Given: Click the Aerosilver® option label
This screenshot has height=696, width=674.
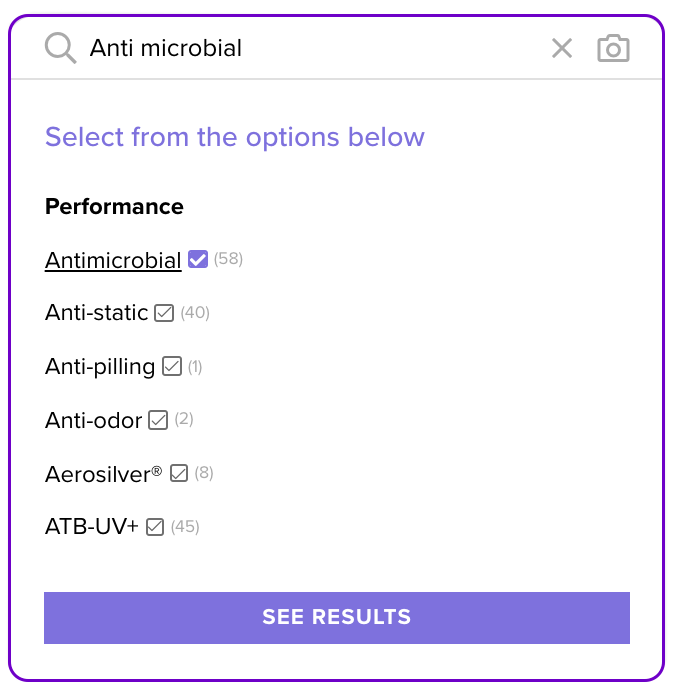Looking at the screenshot, I should click(103, 474).
